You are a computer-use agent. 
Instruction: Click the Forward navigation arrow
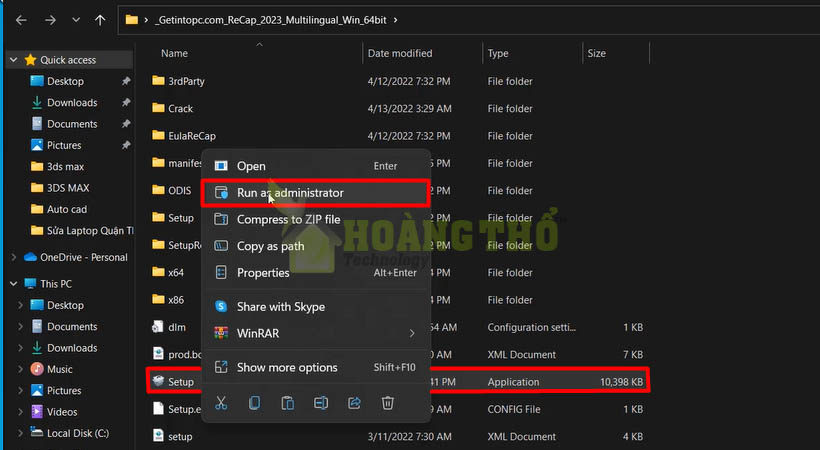(x=50, y=20)
